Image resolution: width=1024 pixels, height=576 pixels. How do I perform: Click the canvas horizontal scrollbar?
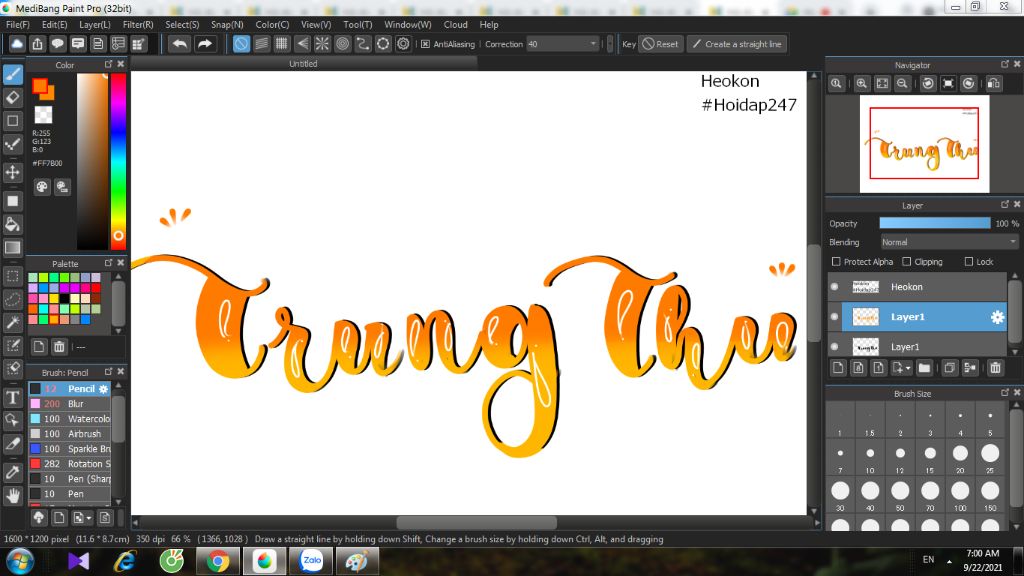point(477,522)
